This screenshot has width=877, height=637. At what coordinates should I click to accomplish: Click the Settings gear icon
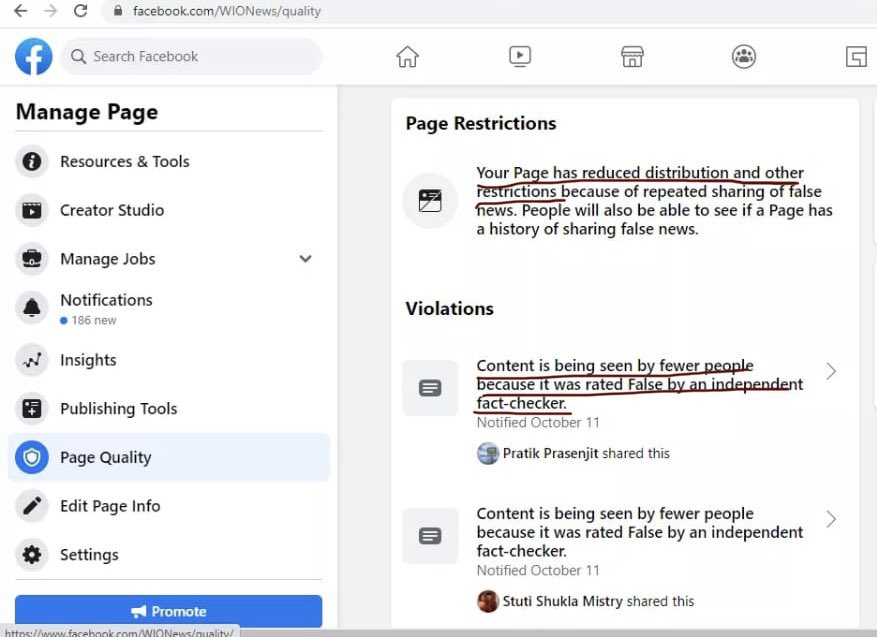coord(32,555)
